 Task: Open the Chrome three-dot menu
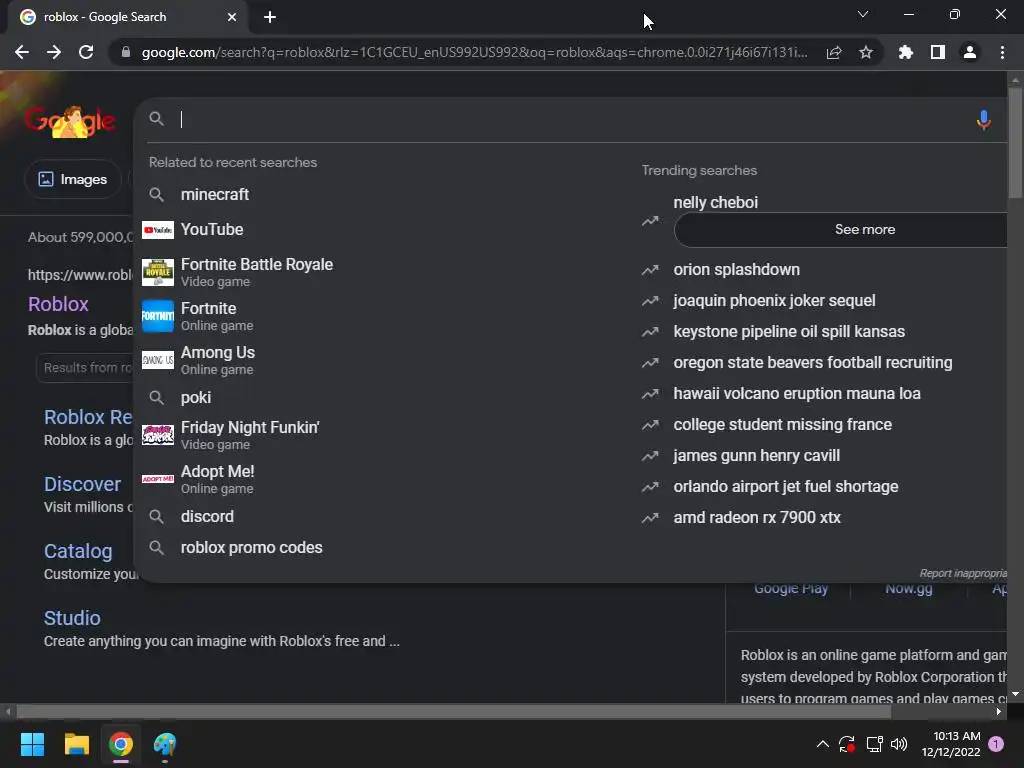1002,52
